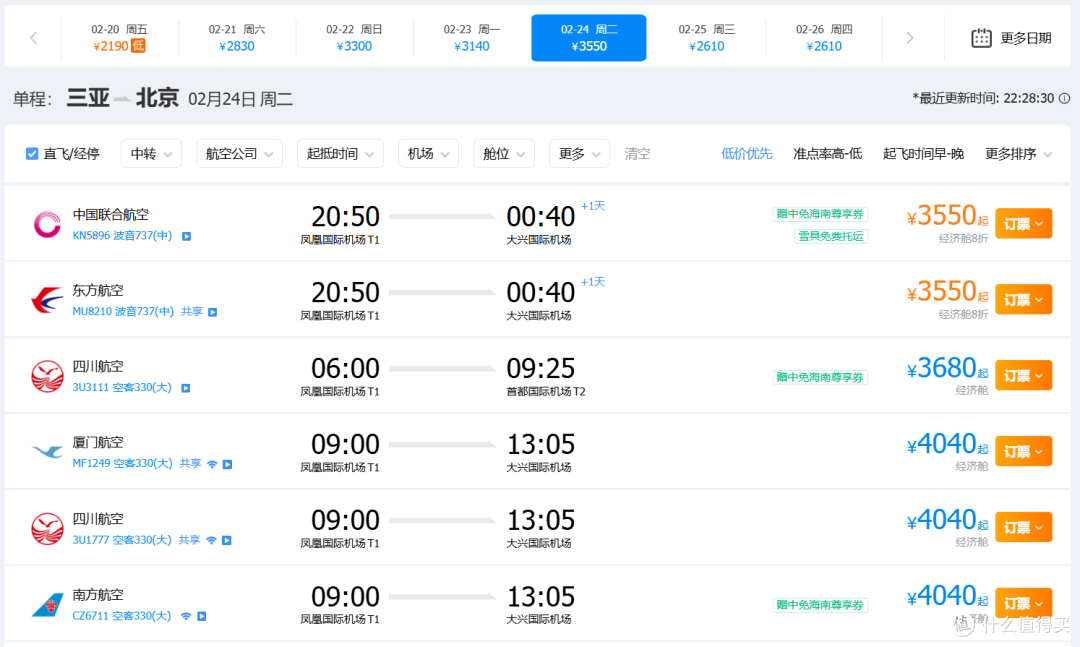The image size is (1080, 647).
Task: Click the info icon beside update time
Action: (1064, 99)
